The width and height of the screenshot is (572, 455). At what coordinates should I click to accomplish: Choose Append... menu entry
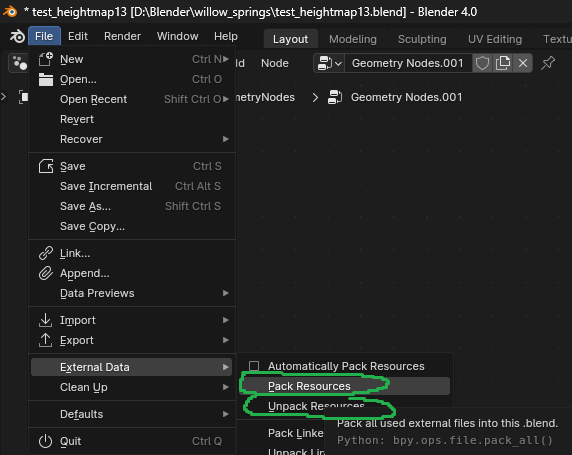[132, 273]
